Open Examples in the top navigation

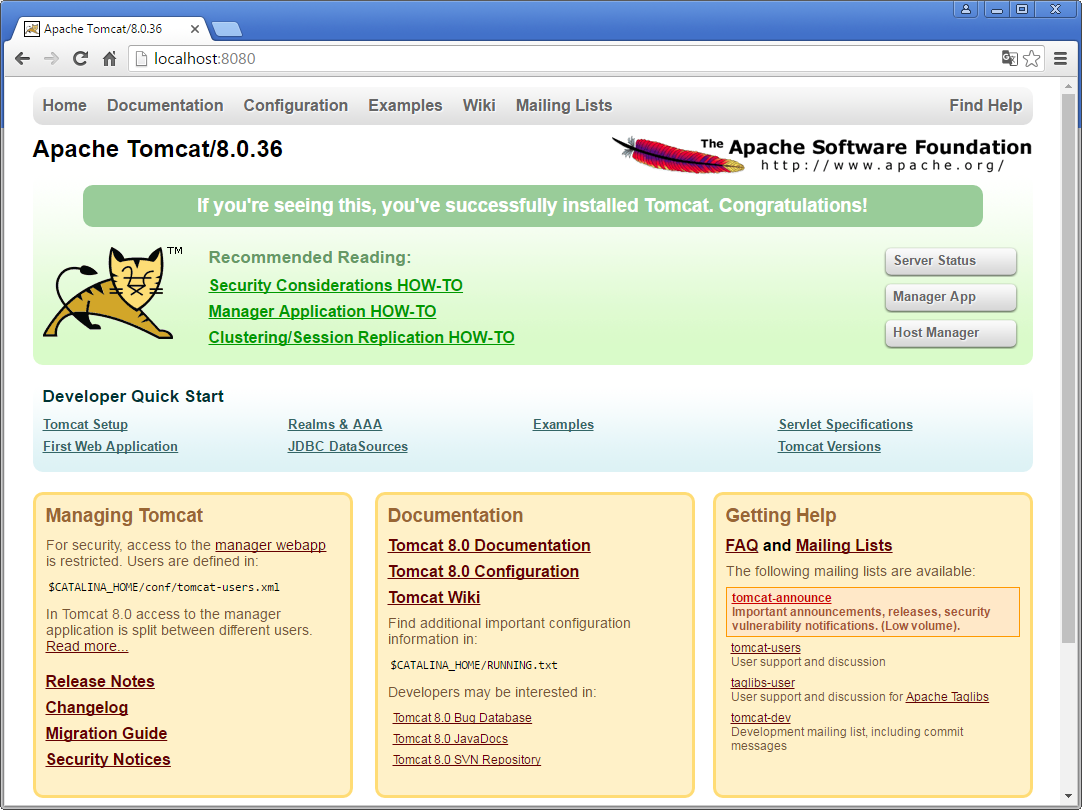pos(405,106)
